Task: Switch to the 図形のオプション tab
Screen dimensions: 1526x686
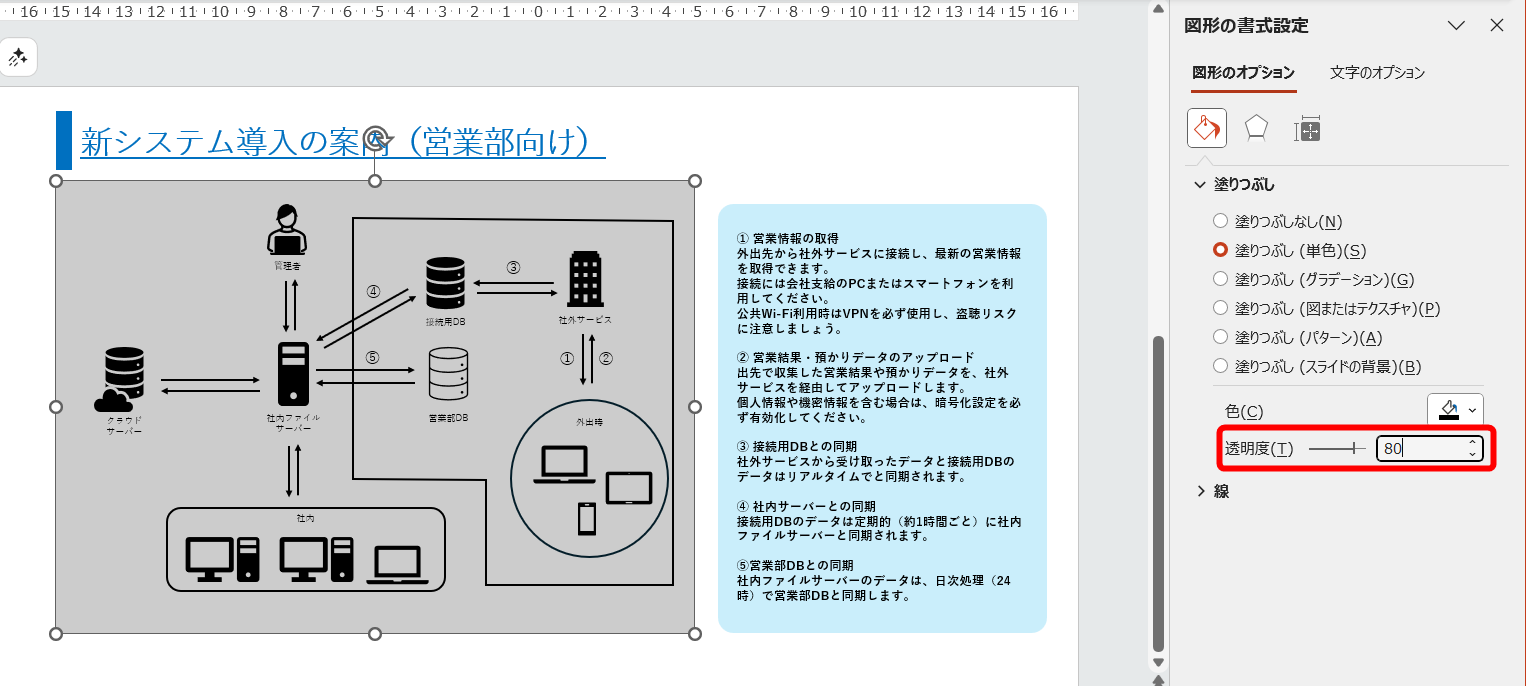Action: tap(1243, 72)
